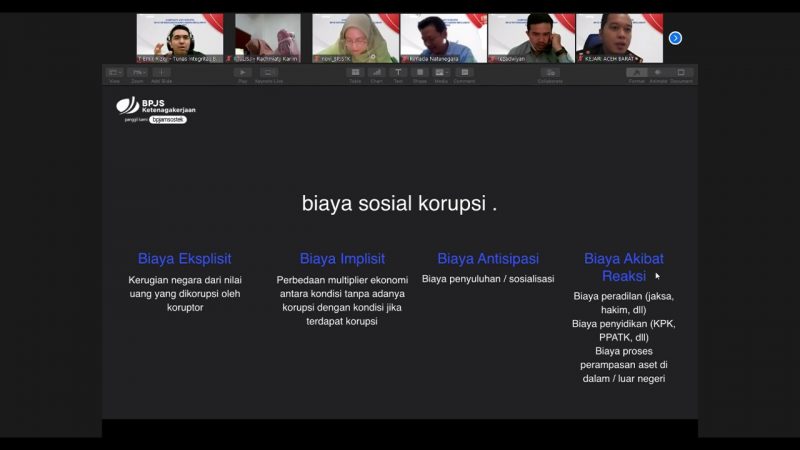Show more participants with the blue arrow
Screen dimensions: 800x450
pos(675,38)
